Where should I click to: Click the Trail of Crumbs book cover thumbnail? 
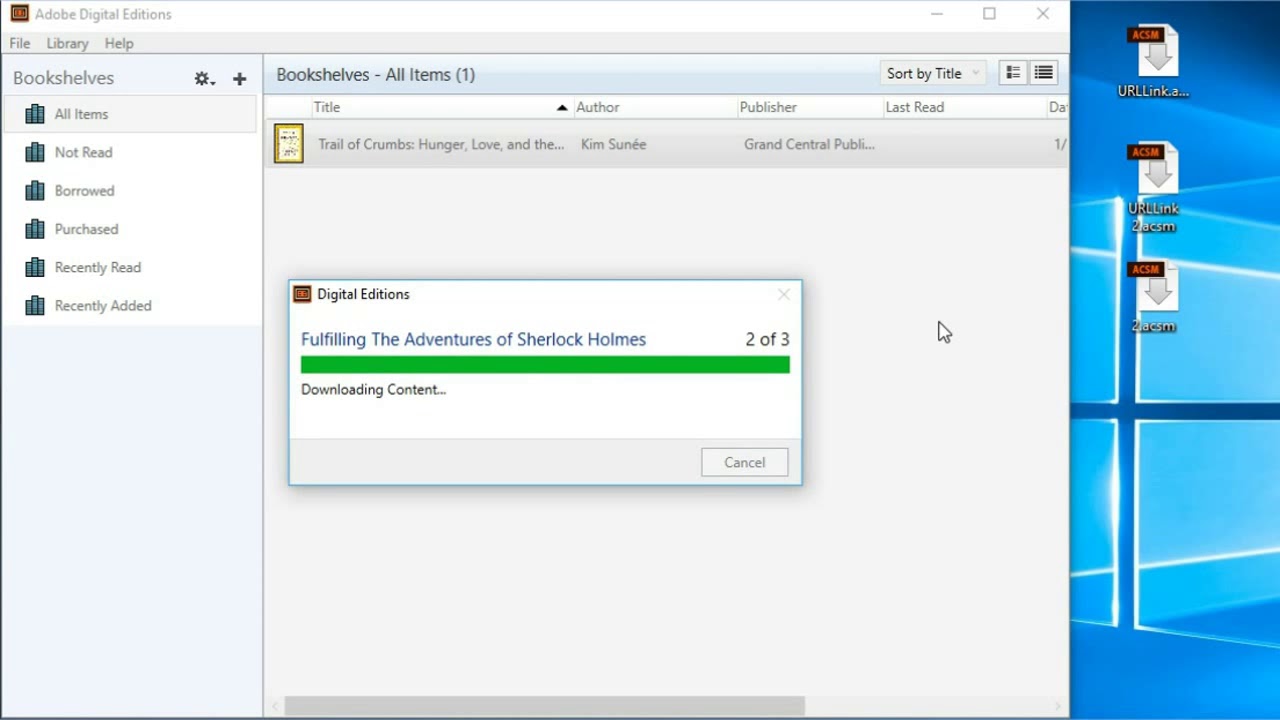[x=289, y=144]
